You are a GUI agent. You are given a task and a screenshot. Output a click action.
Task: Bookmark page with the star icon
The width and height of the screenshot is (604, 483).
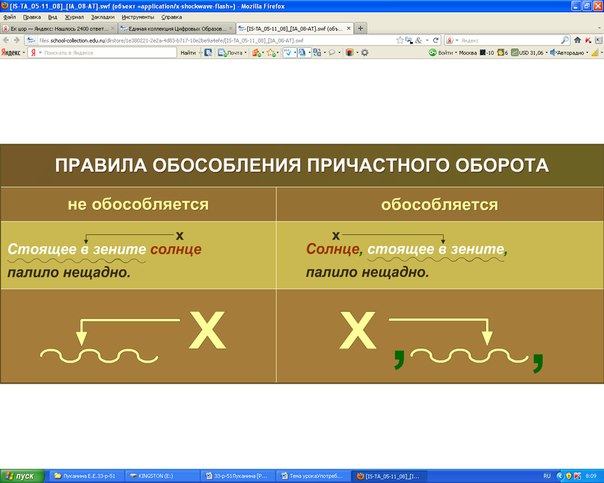(400, 40)
